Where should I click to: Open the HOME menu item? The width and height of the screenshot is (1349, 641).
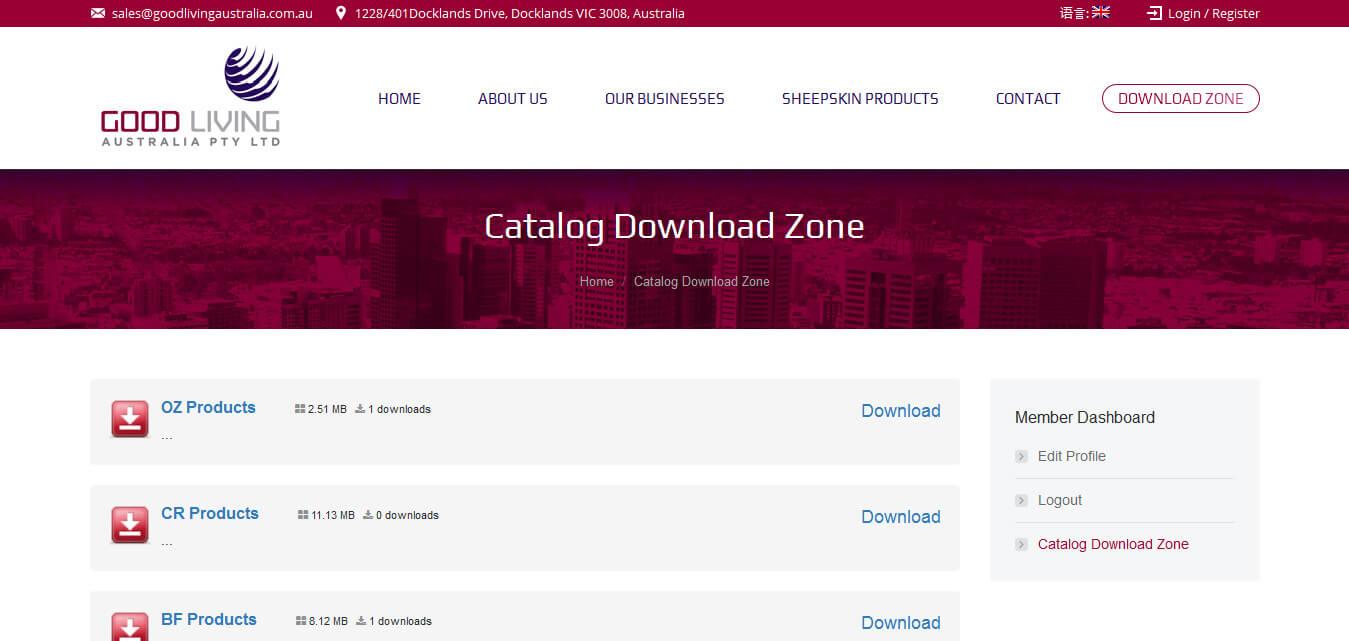[x=399, y=98]
